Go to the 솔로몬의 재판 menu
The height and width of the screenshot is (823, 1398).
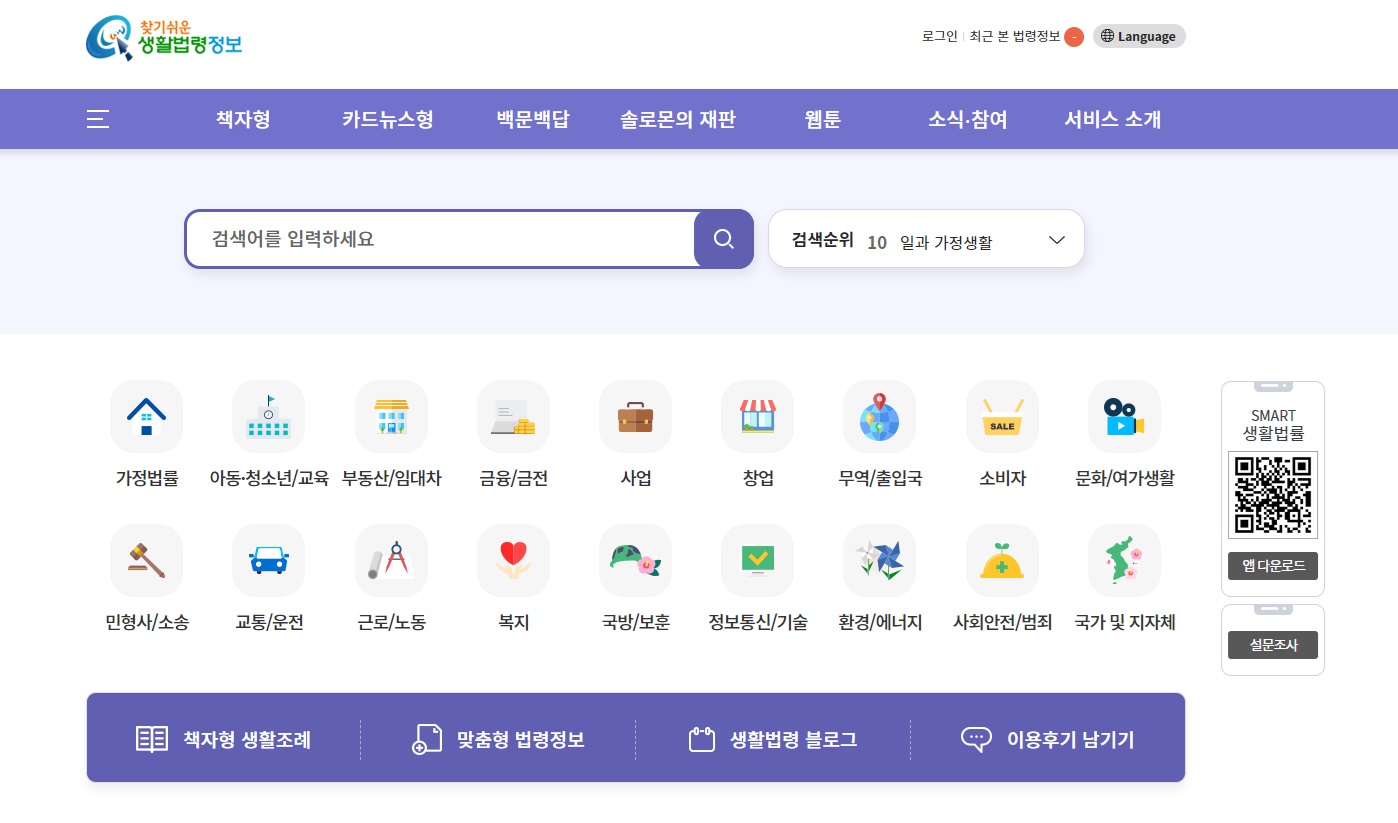click(x=677, y=120)
